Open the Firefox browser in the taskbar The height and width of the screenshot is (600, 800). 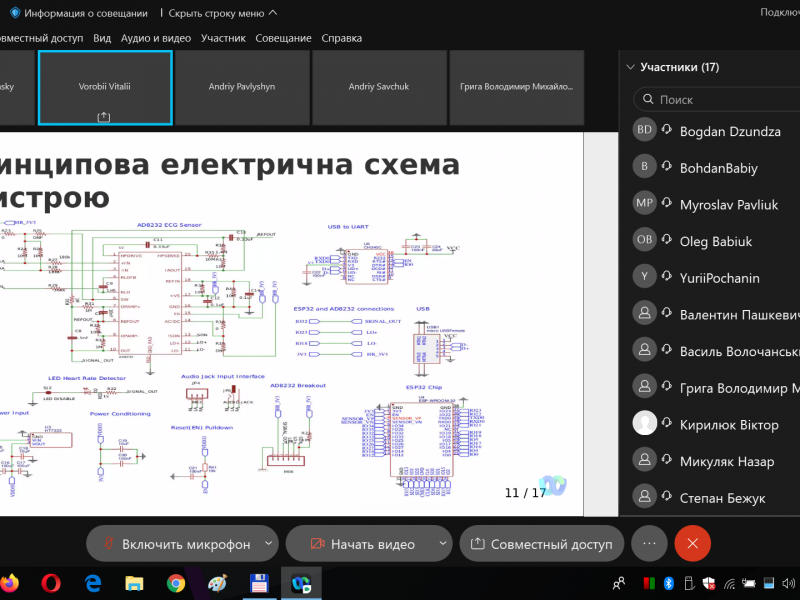pyautogui.click(x=9, y=582)
